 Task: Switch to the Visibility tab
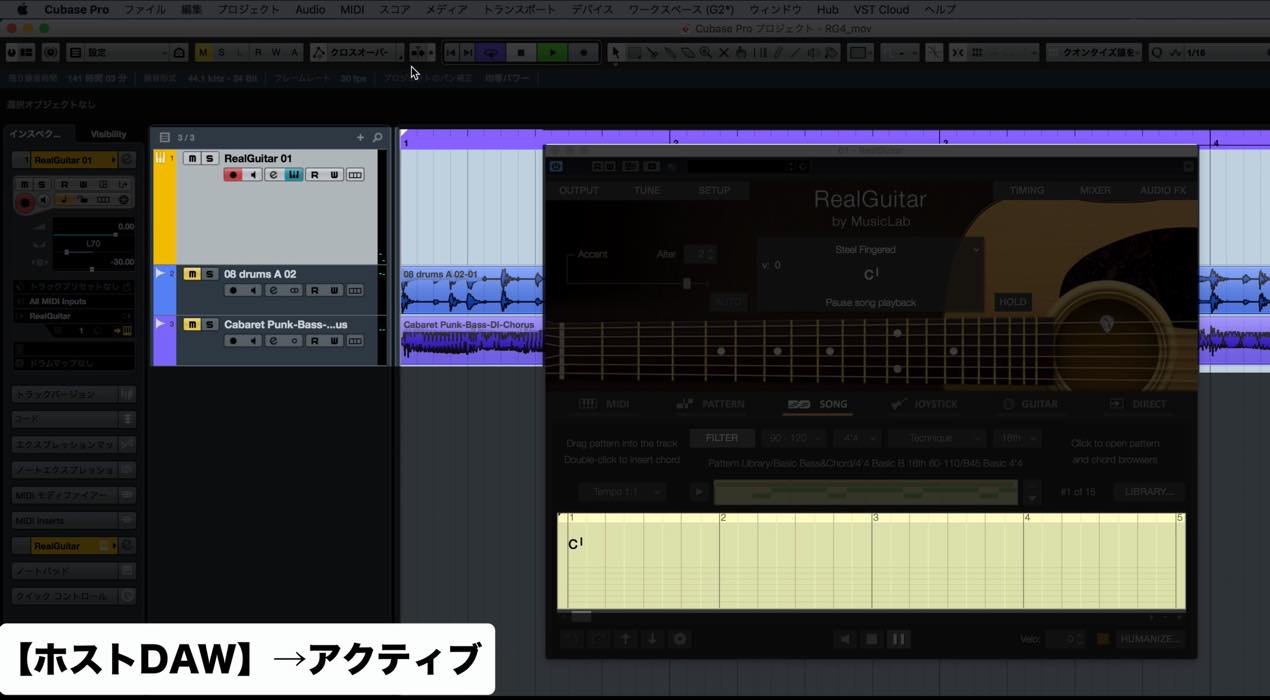109,134
